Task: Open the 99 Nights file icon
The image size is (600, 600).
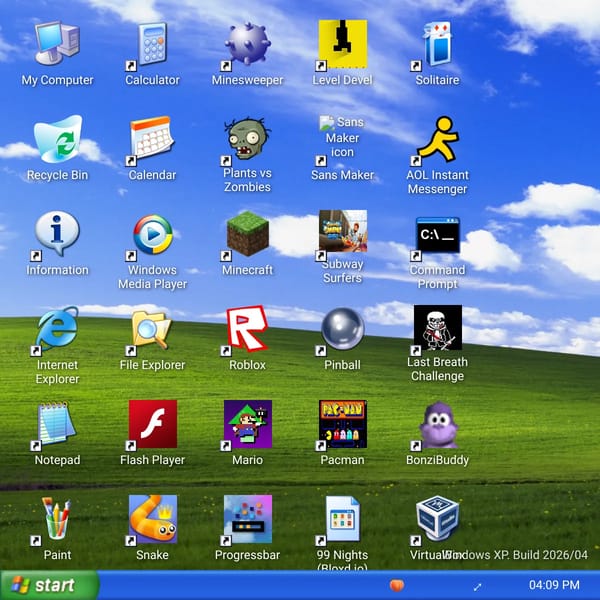Action: (x=342, y=519)
